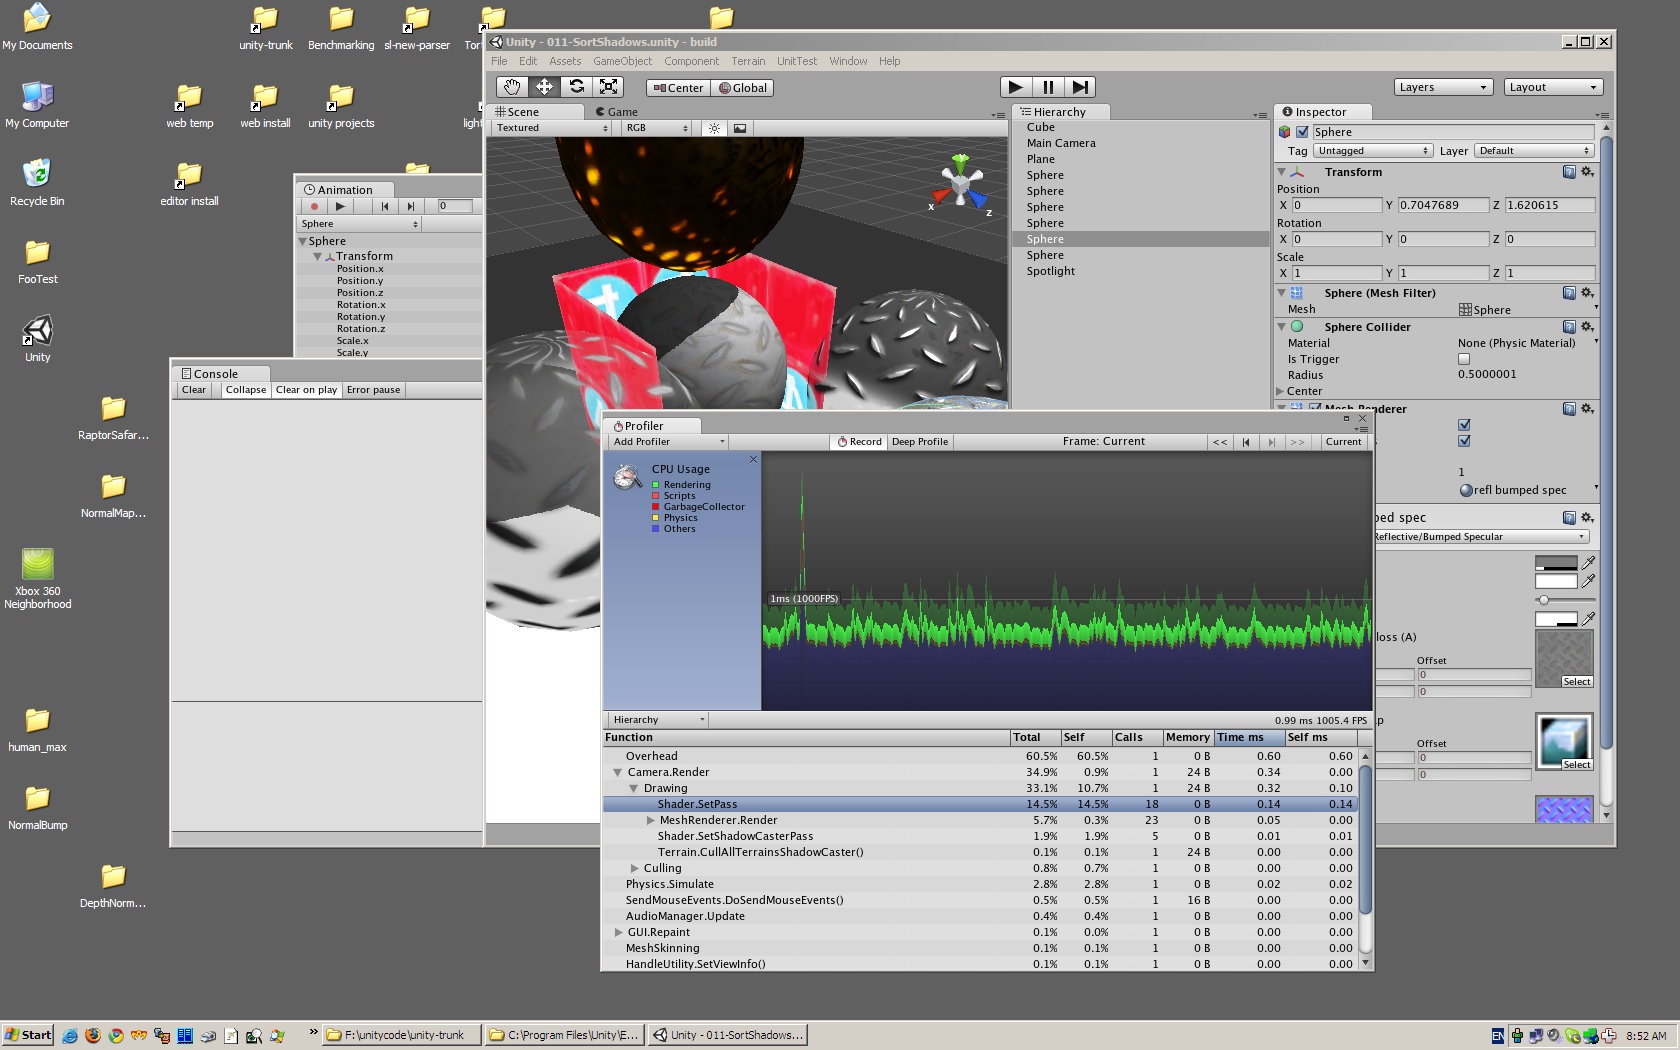Toggle Record in the Profiler
Viewport: 1680px width, 1050px height.
pos(860,442)
